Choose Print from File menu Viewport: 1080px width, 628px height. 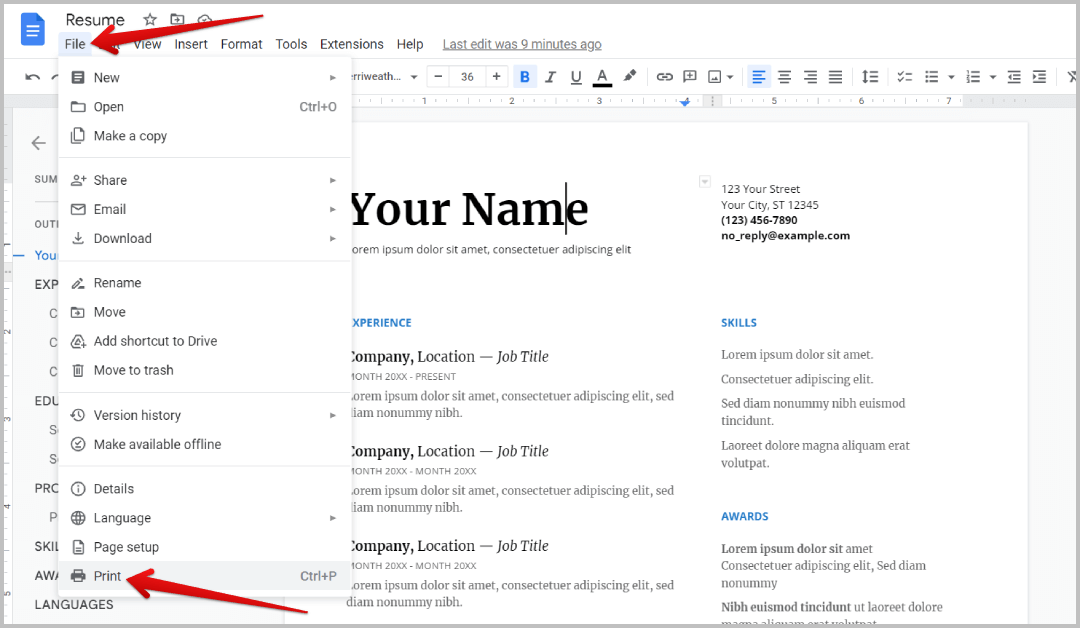(x=107, y=576)
